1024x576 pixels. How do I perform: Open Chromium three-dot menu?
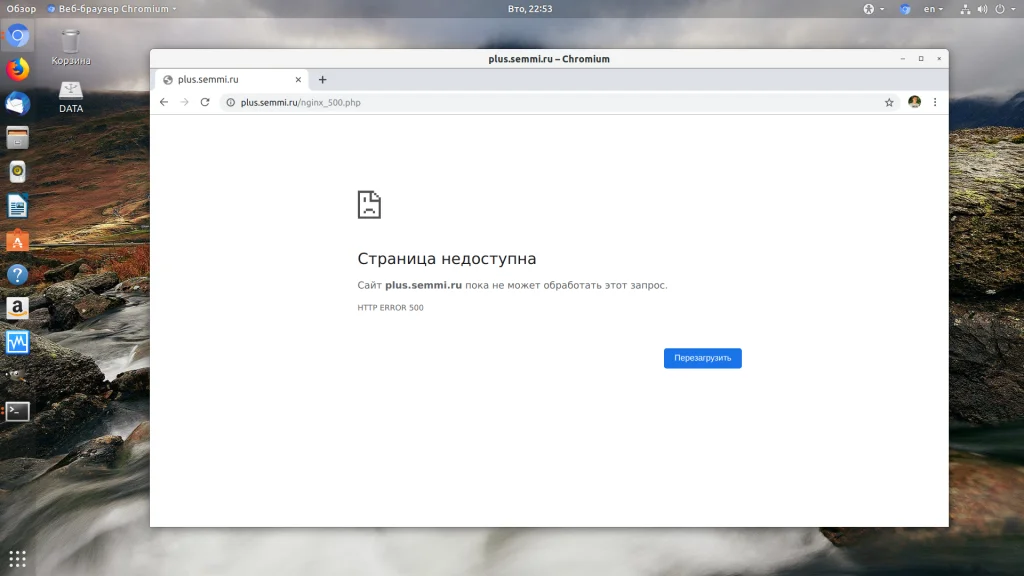[935, 103]
